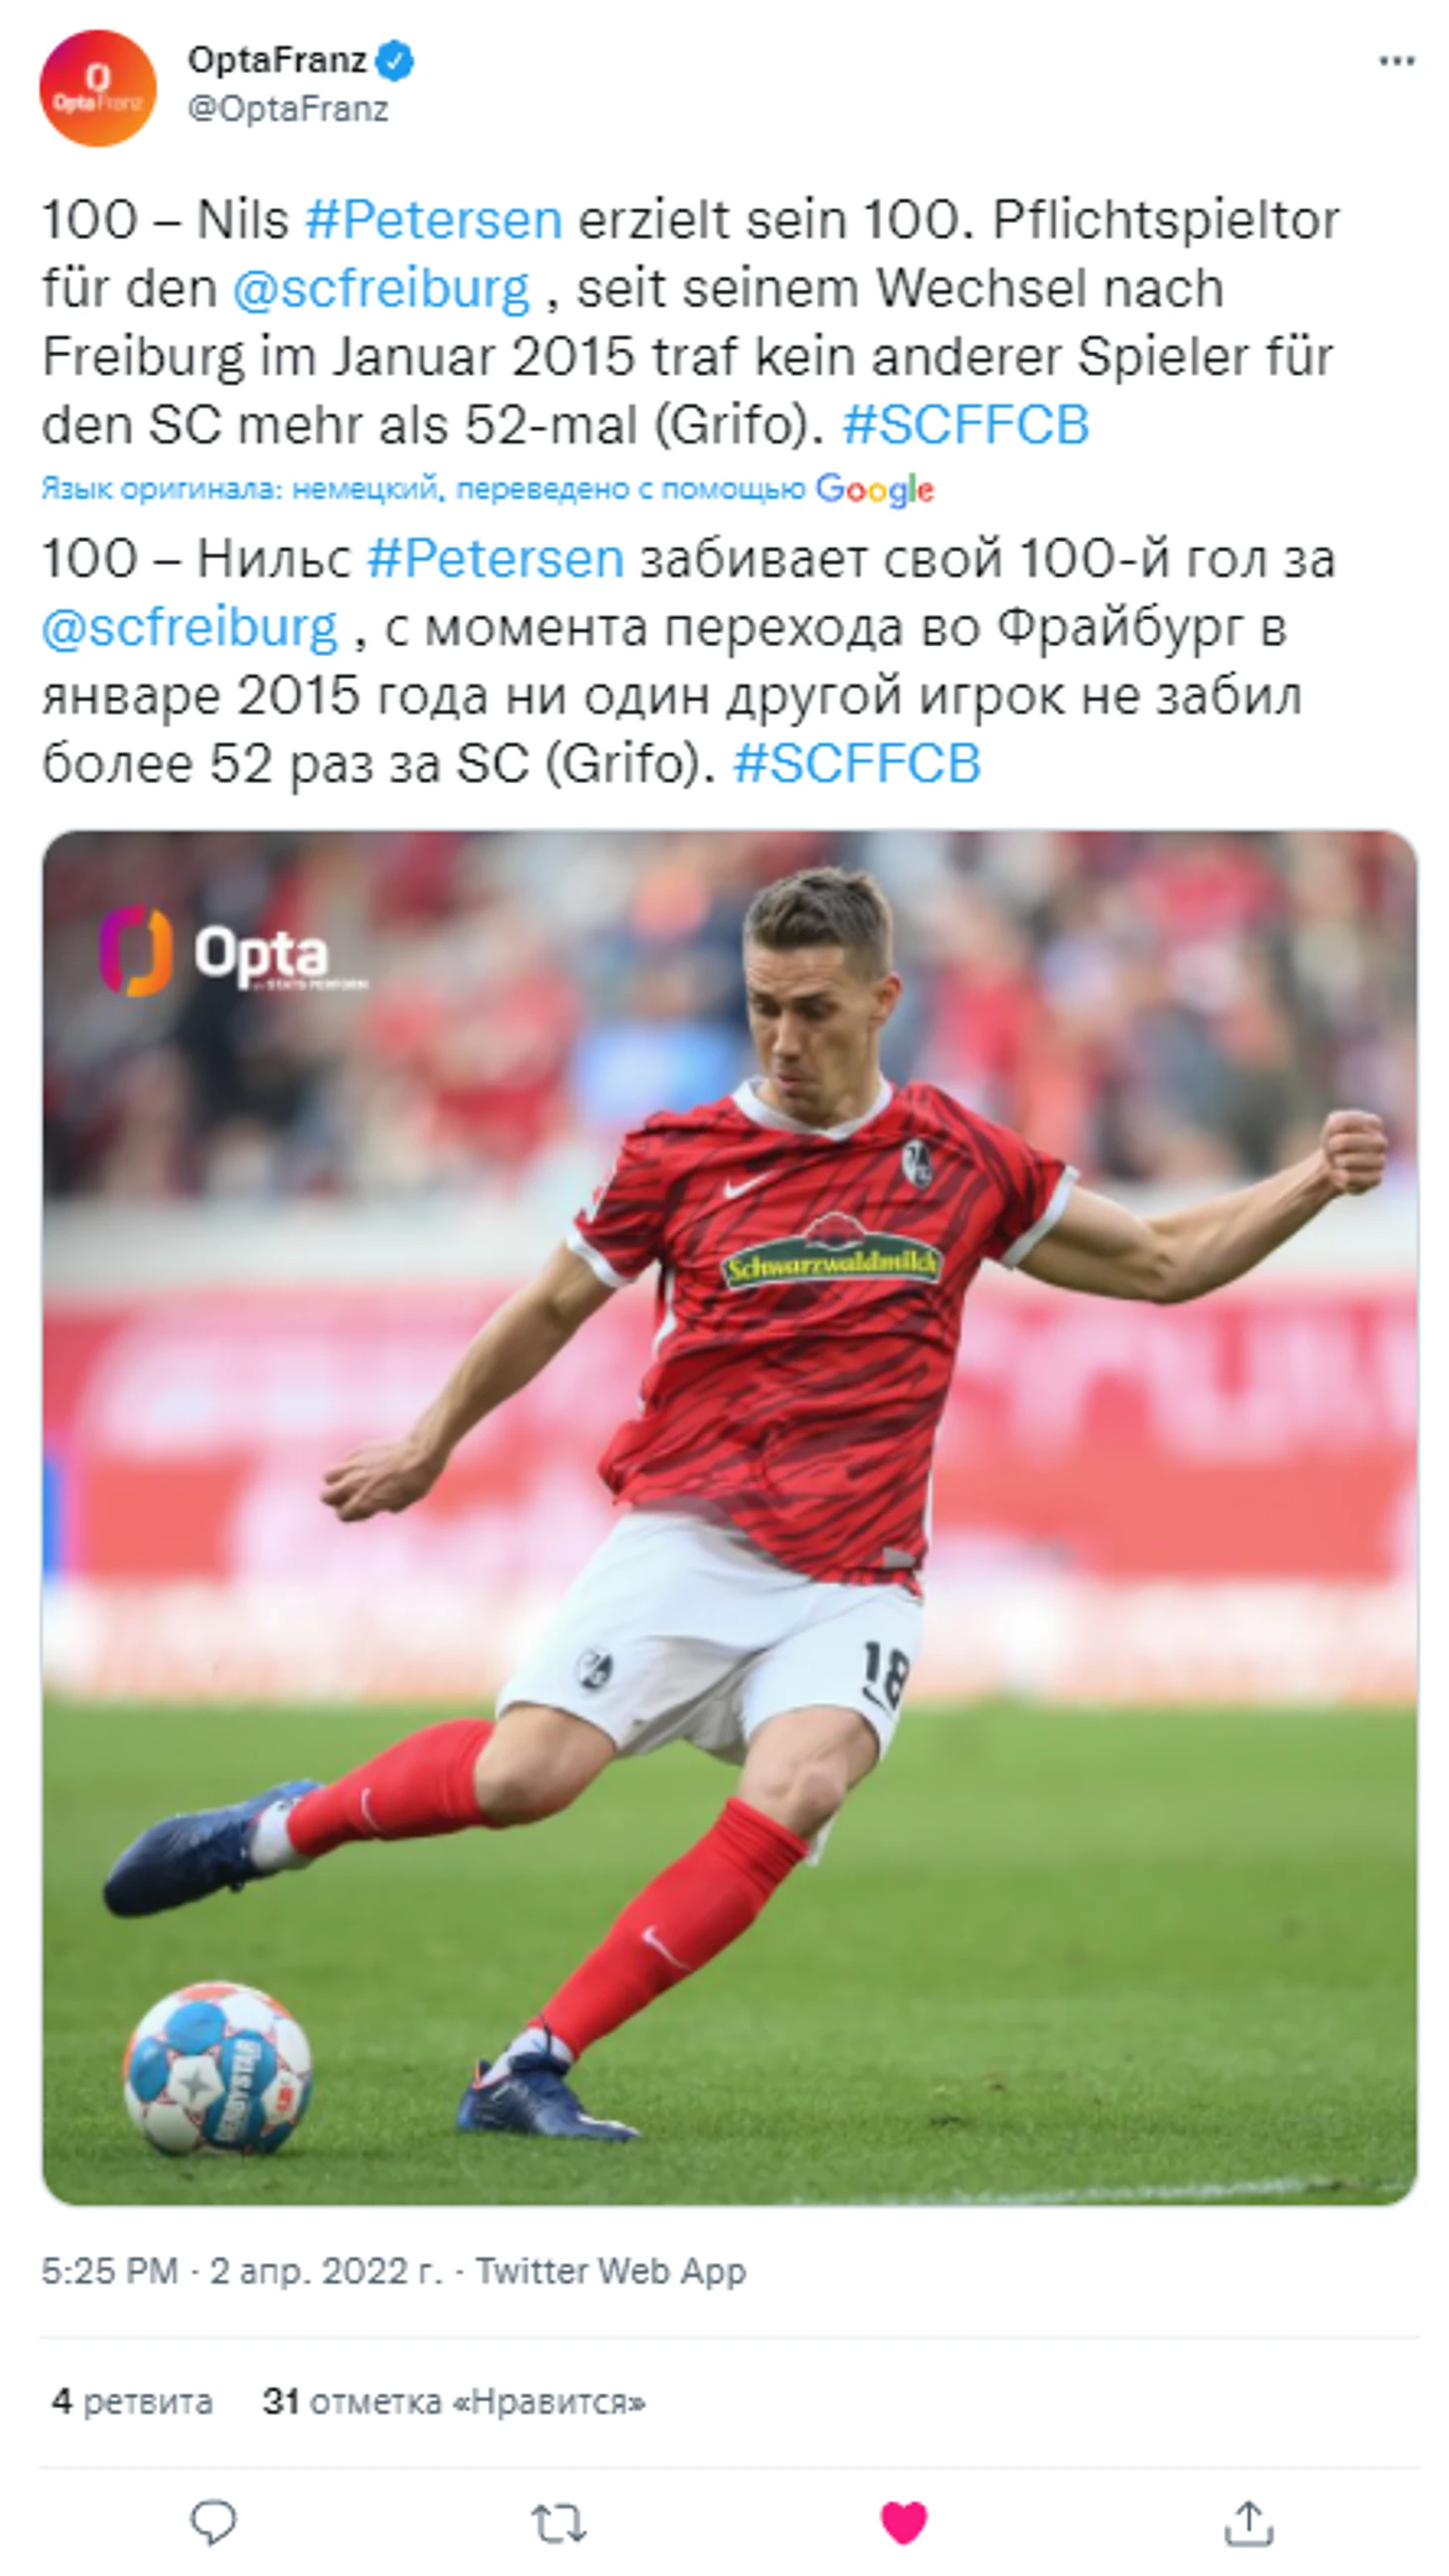The image size is (1449, 2576).
Task: Toggle the pink heart like button
Action: pos(903,2521)
